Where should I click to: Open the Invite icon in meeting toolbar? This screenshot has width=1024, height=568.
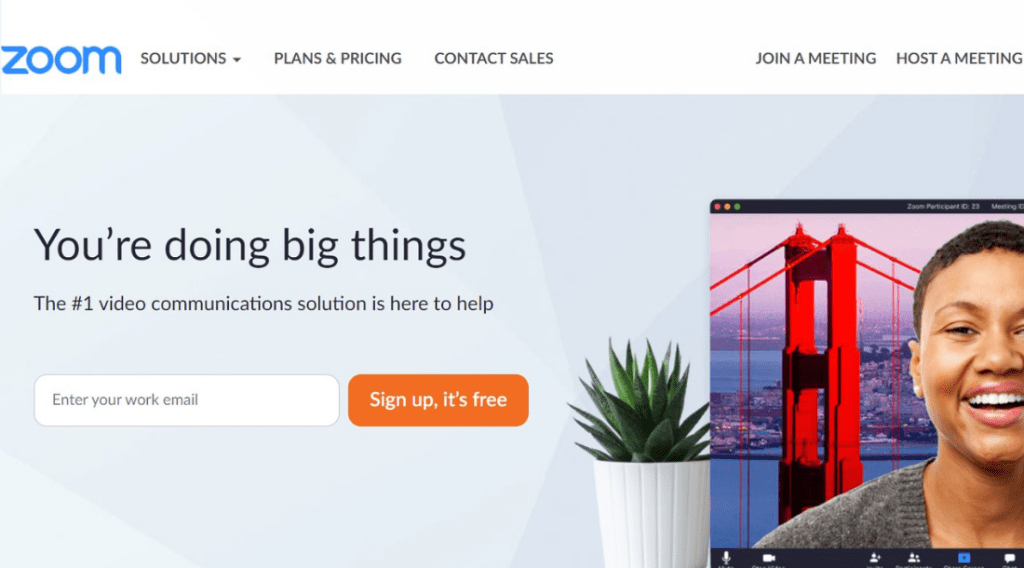874,558
